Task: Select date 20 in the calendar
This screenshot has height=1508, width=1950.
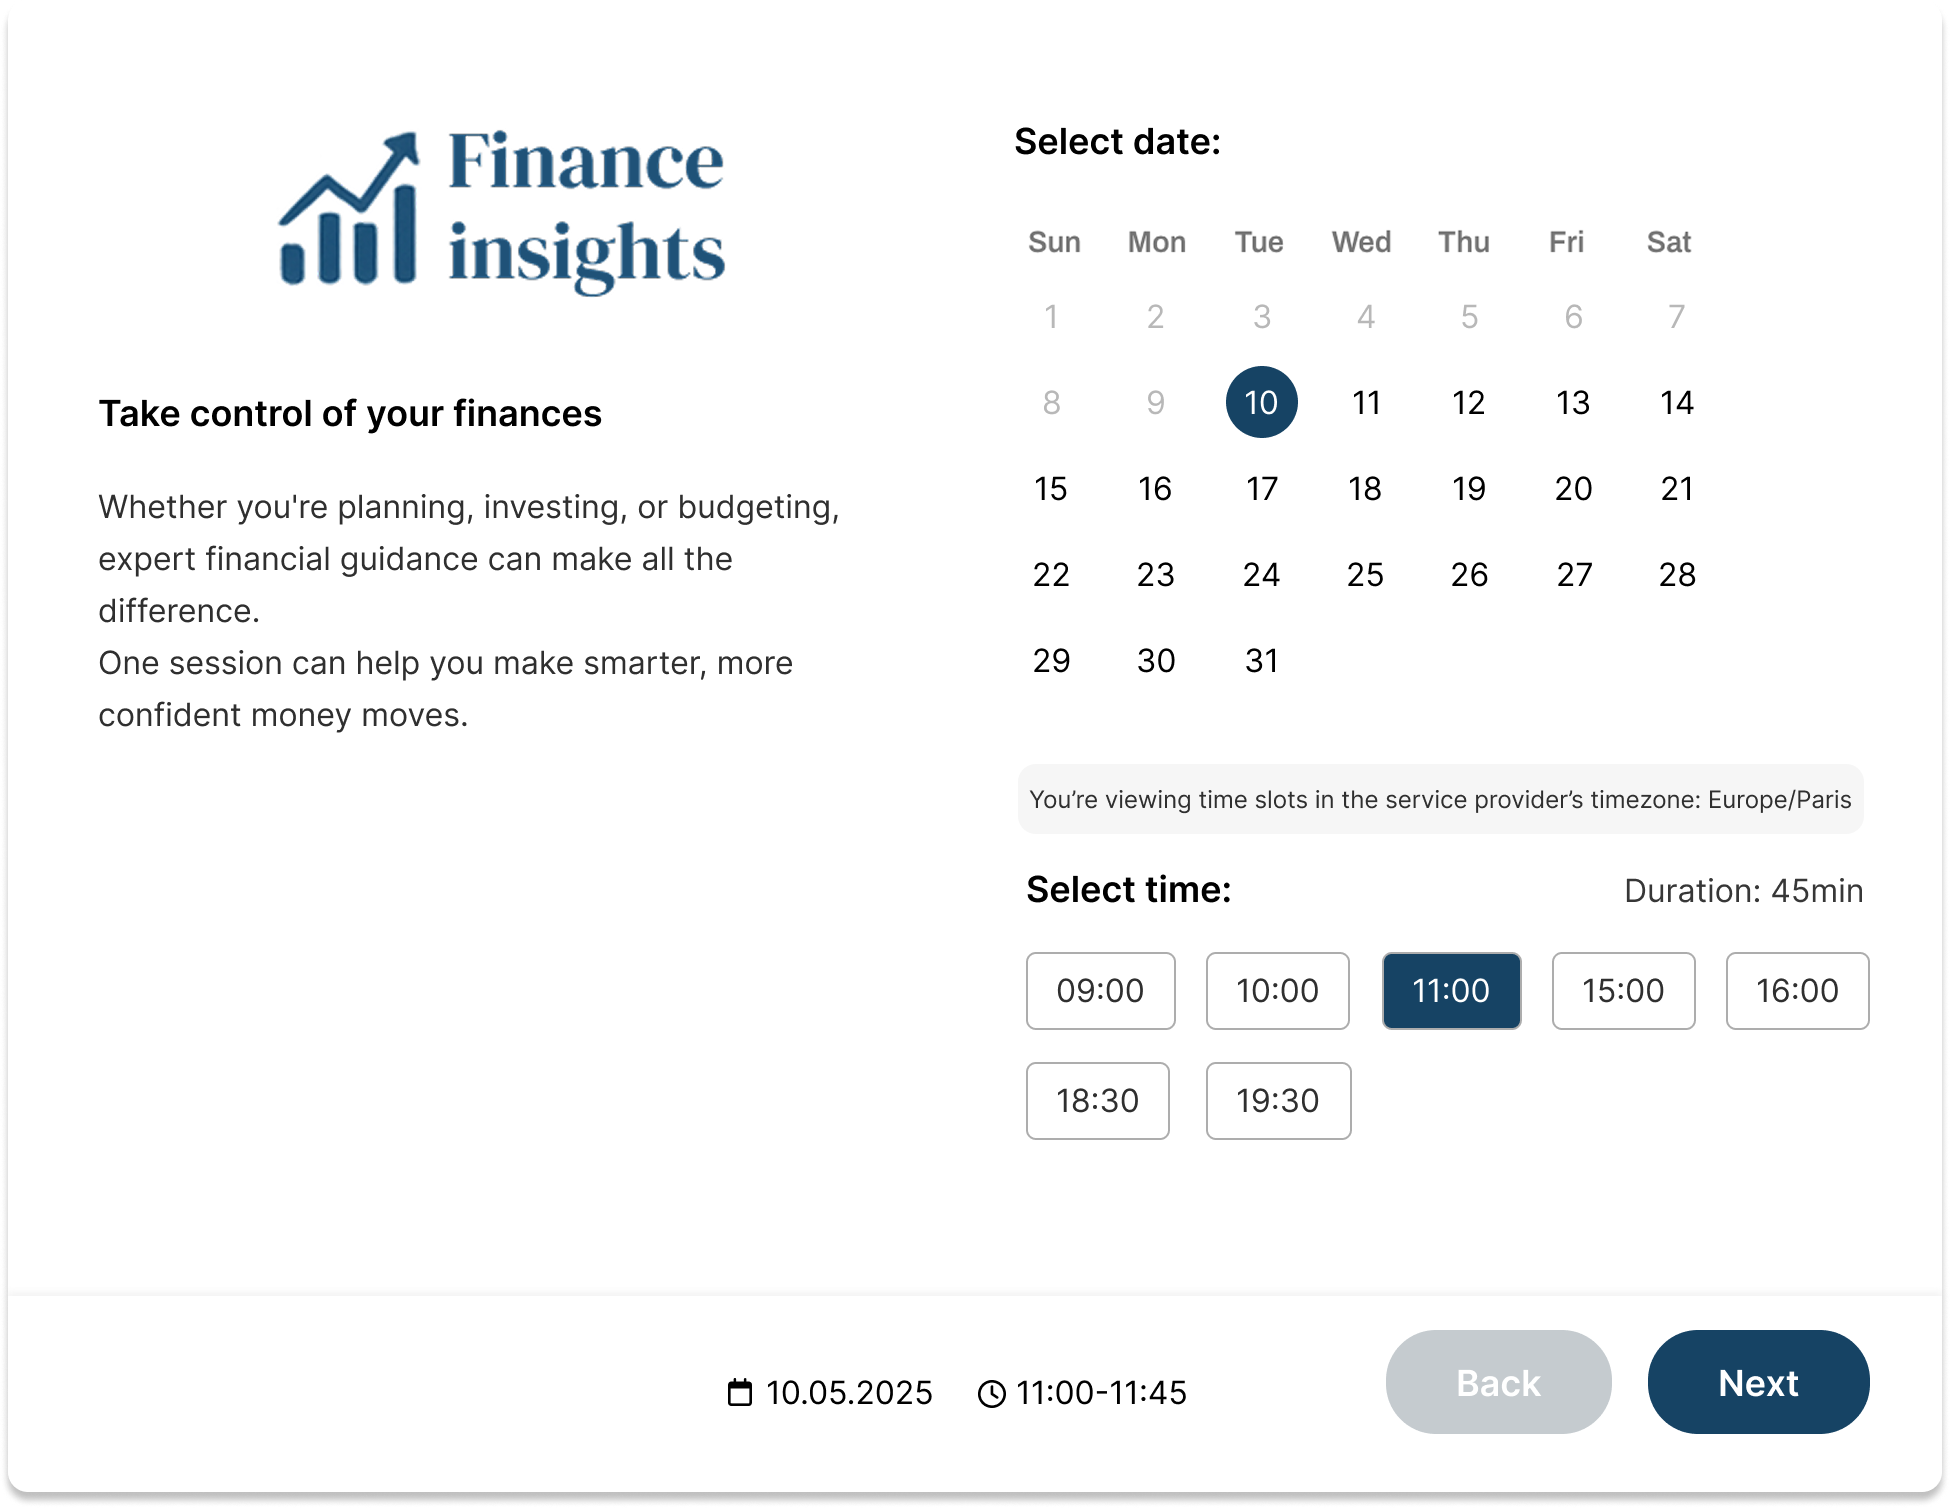Action: [1573, 488]
